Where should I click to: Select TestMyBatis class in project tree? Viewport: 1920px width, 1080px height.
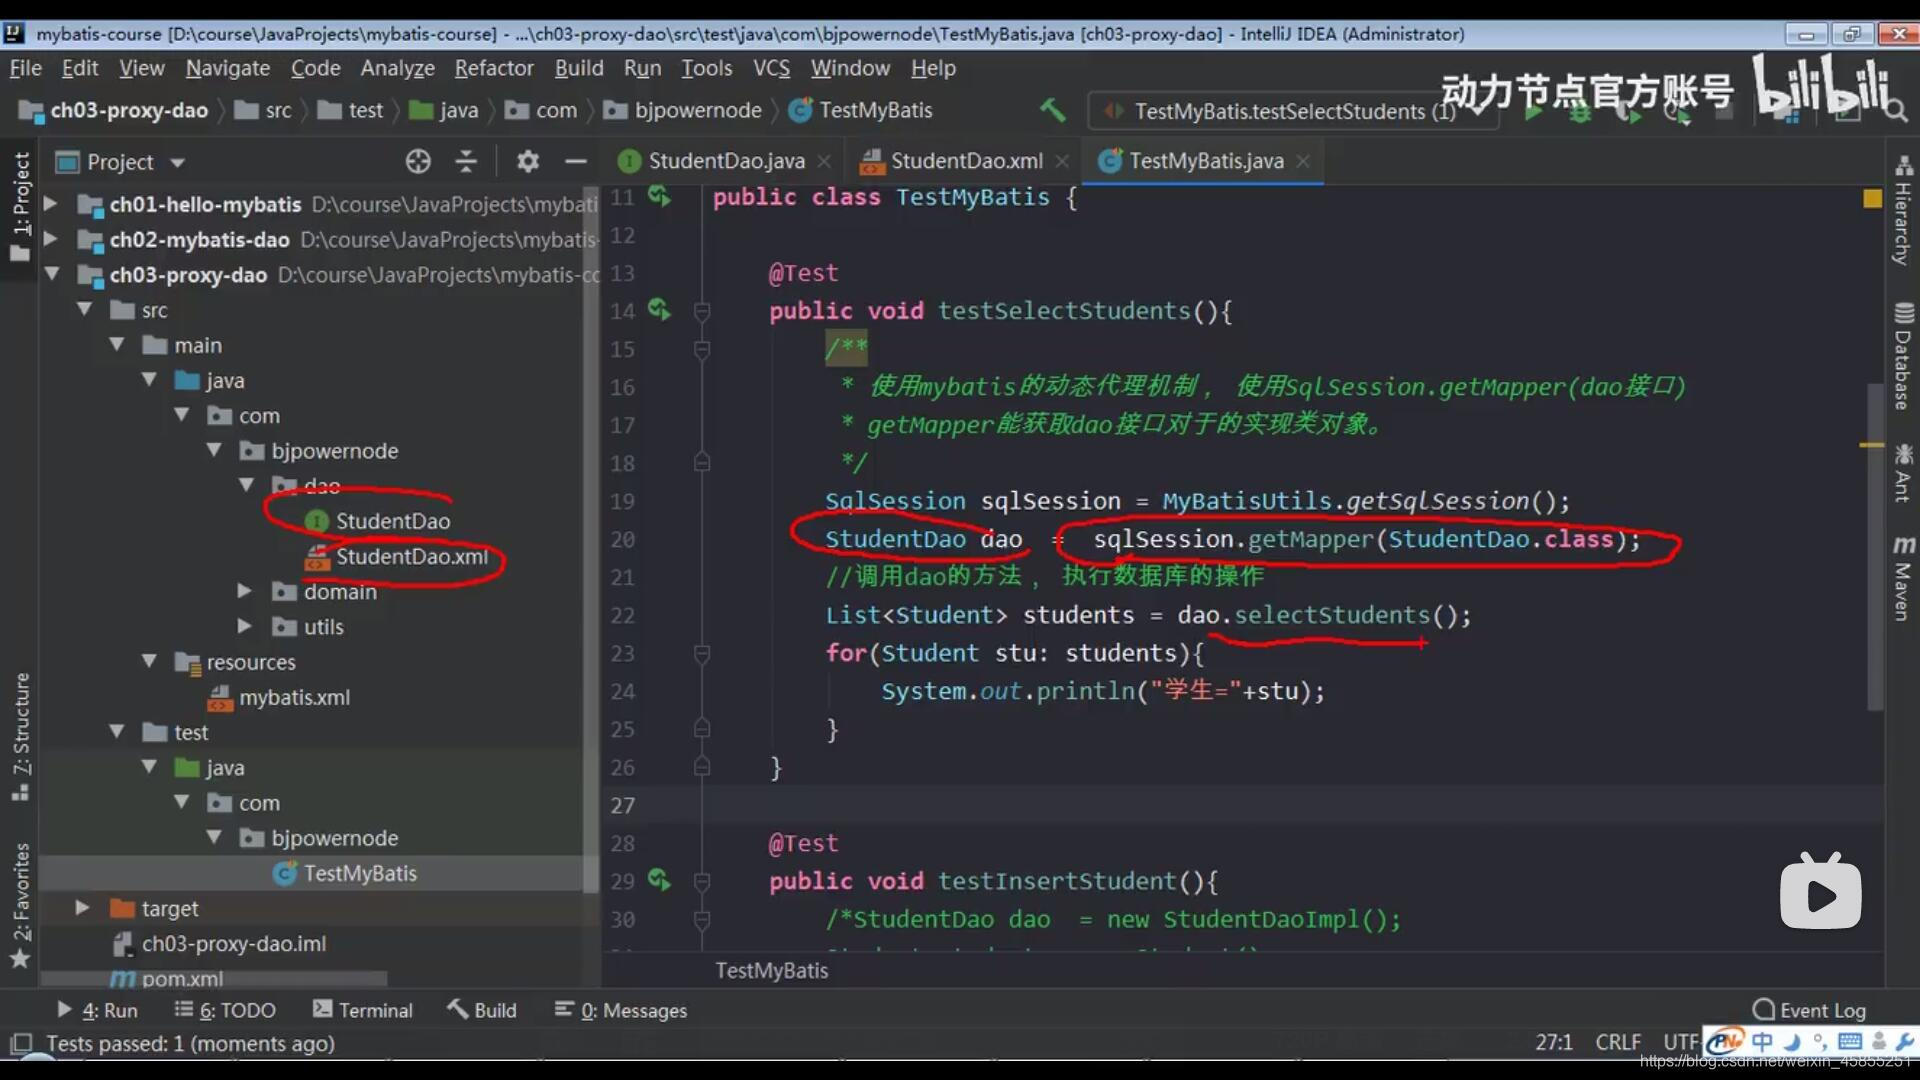[345, 873]
